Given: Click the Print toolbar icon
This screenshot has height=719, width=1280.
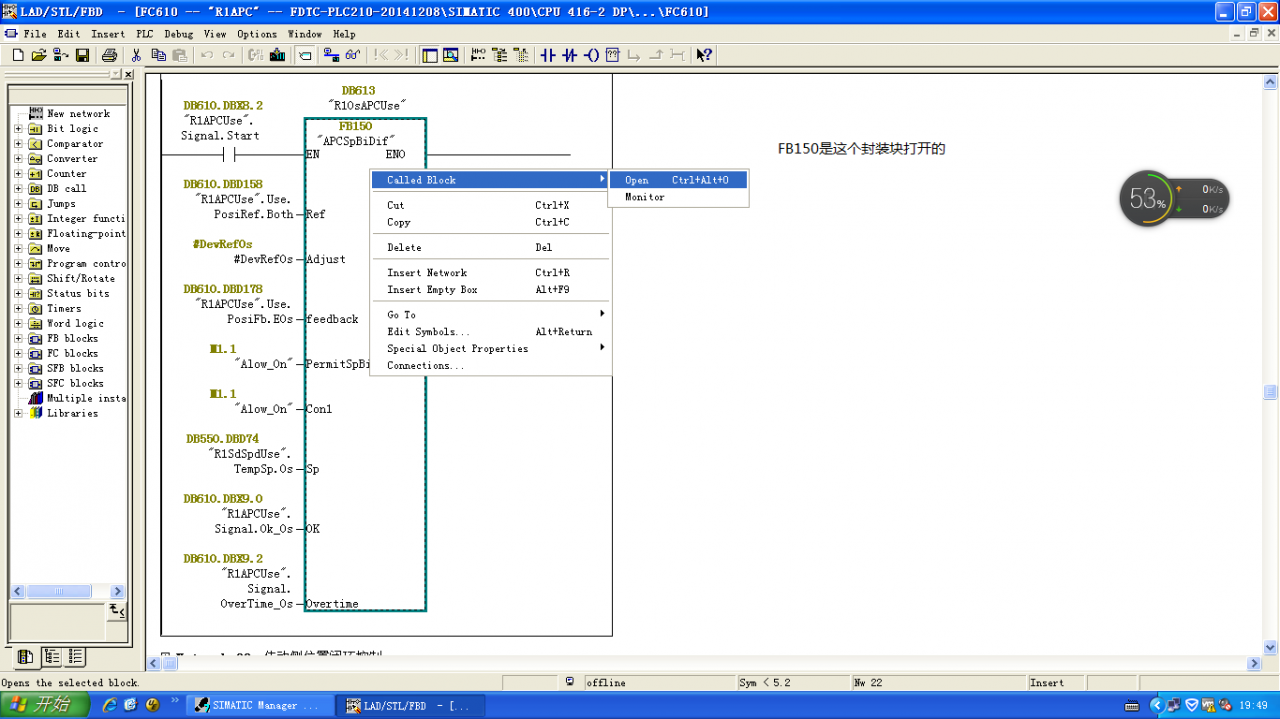Looking at the screenshot, I should coord(109,55).
